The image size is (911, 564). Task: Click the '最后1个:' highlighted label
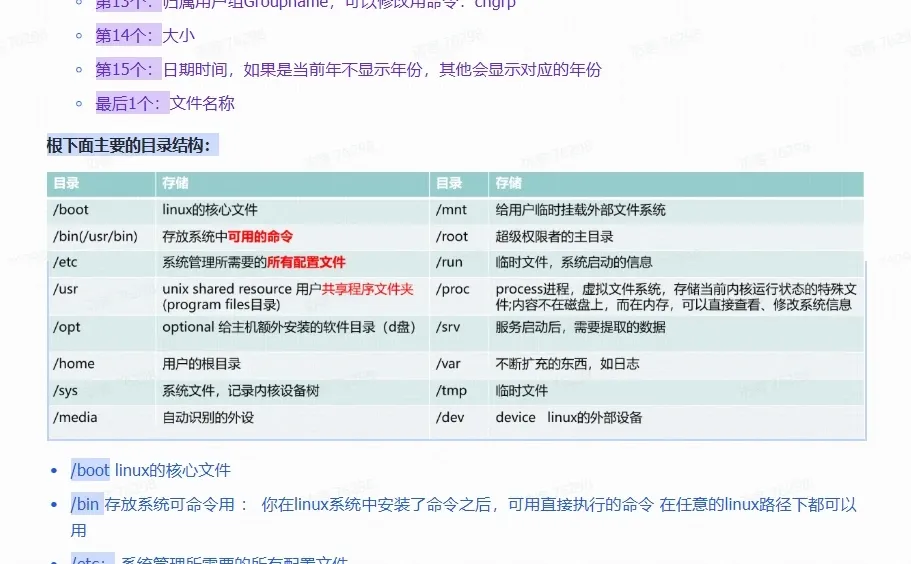132,103
